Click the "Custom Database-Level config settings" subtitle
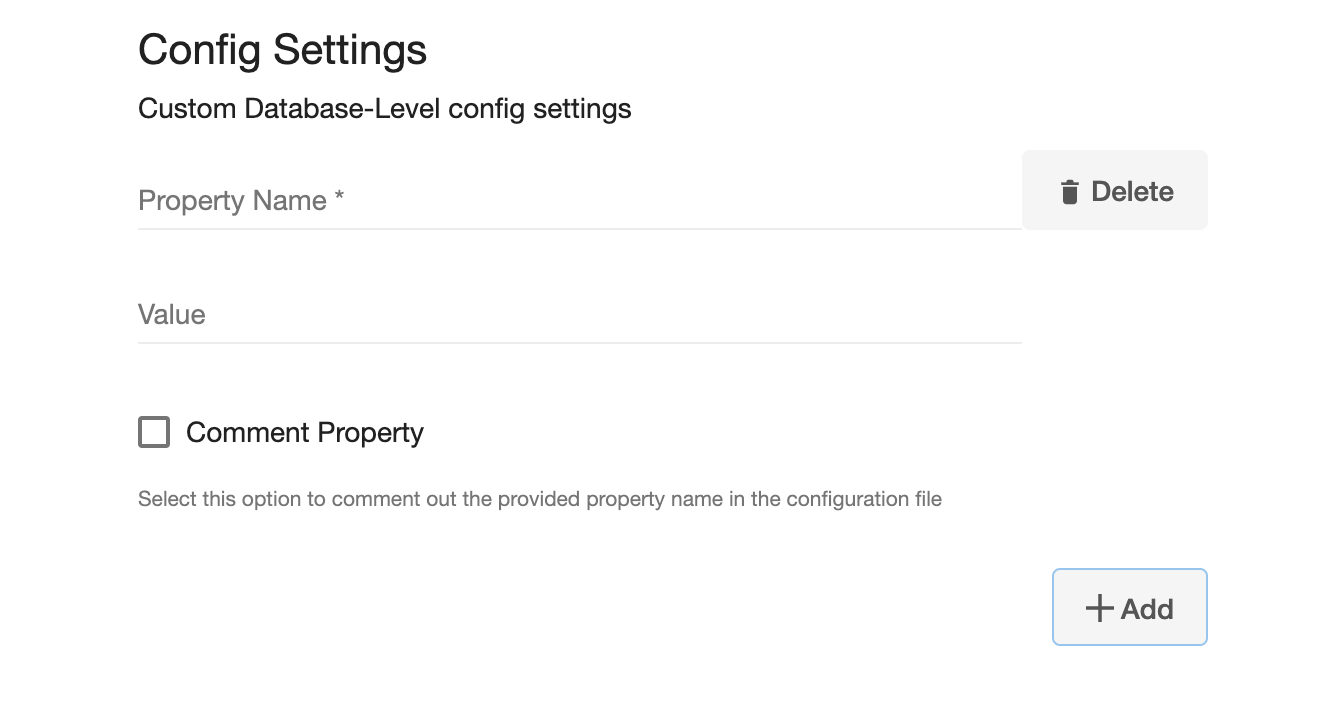This screenshot has height=722, width=1330. pos(384,108)
